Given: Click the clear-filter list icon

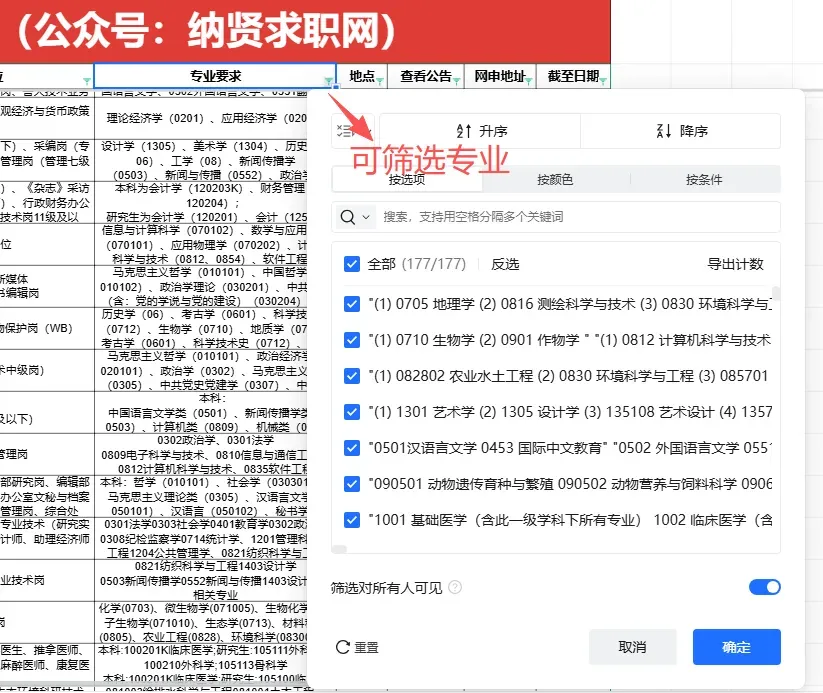Looking at the screenshot, I should (x=345, y=131).
